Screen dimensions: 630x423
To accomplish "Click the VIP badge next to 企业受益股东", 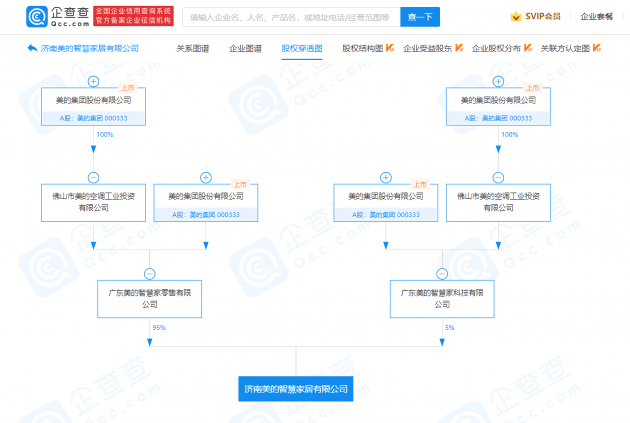I will [459, 48].
